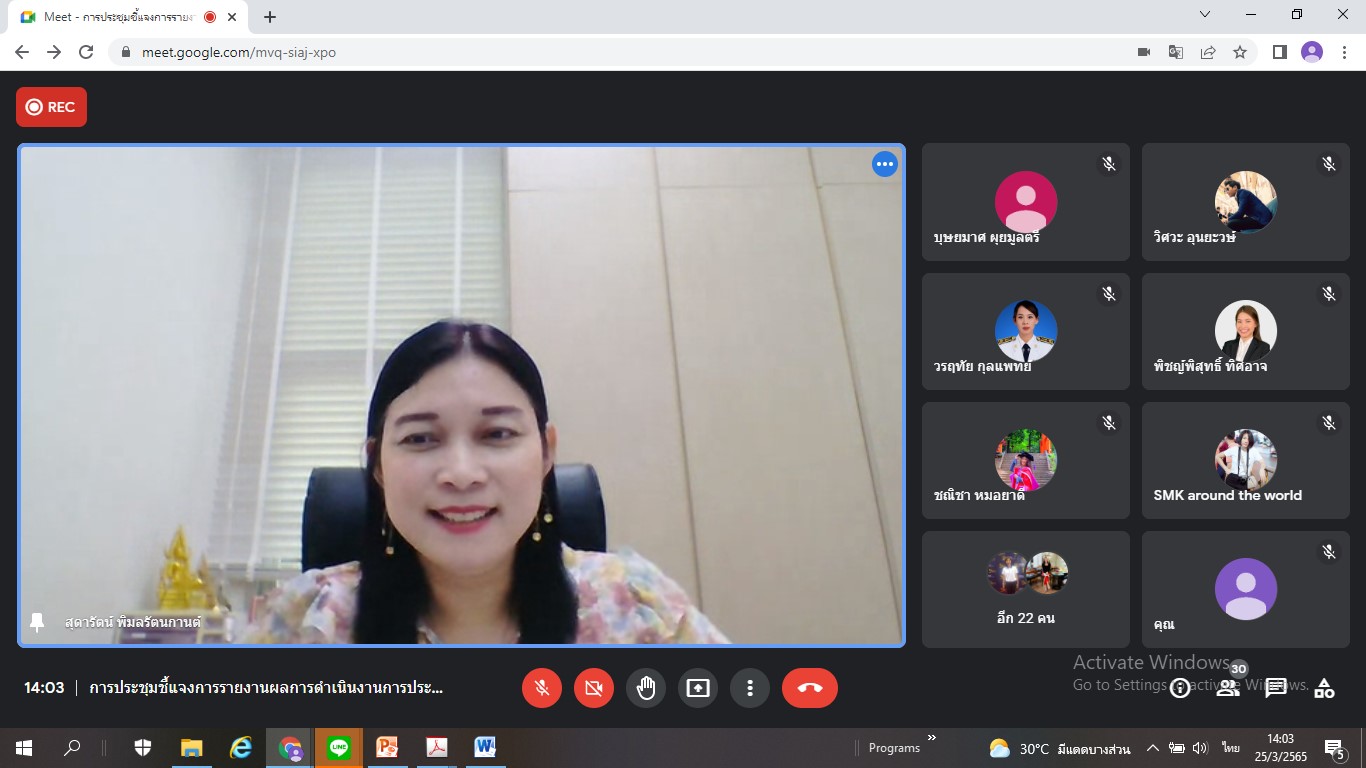The height and width of the screenshot is (768, 1366).
Task: Leave the call with red hang-up button
Action: 809,688
